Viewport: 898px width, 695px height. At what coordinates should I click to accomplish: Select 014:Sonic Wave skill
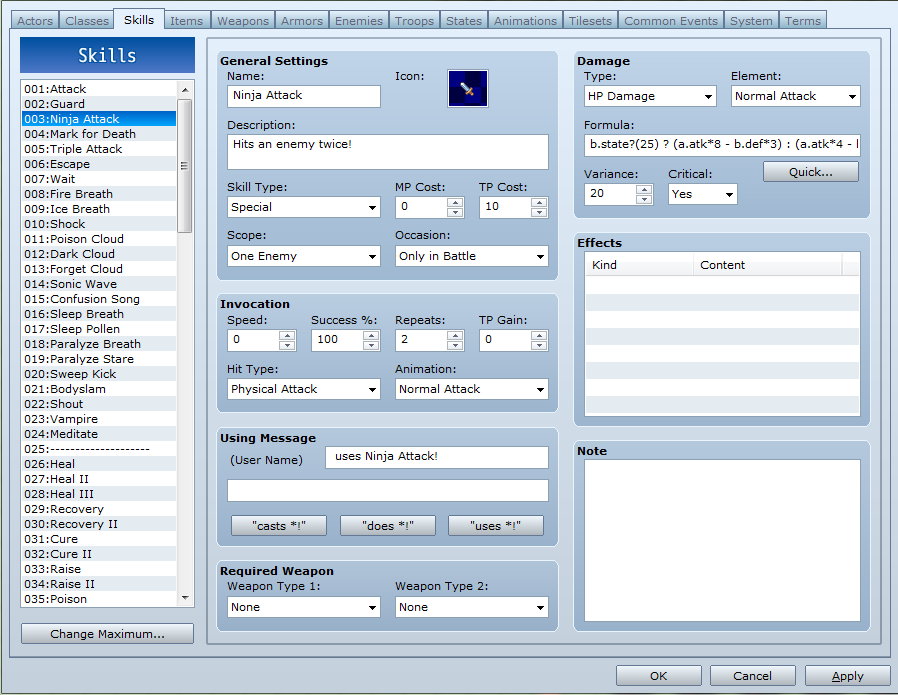99,284
